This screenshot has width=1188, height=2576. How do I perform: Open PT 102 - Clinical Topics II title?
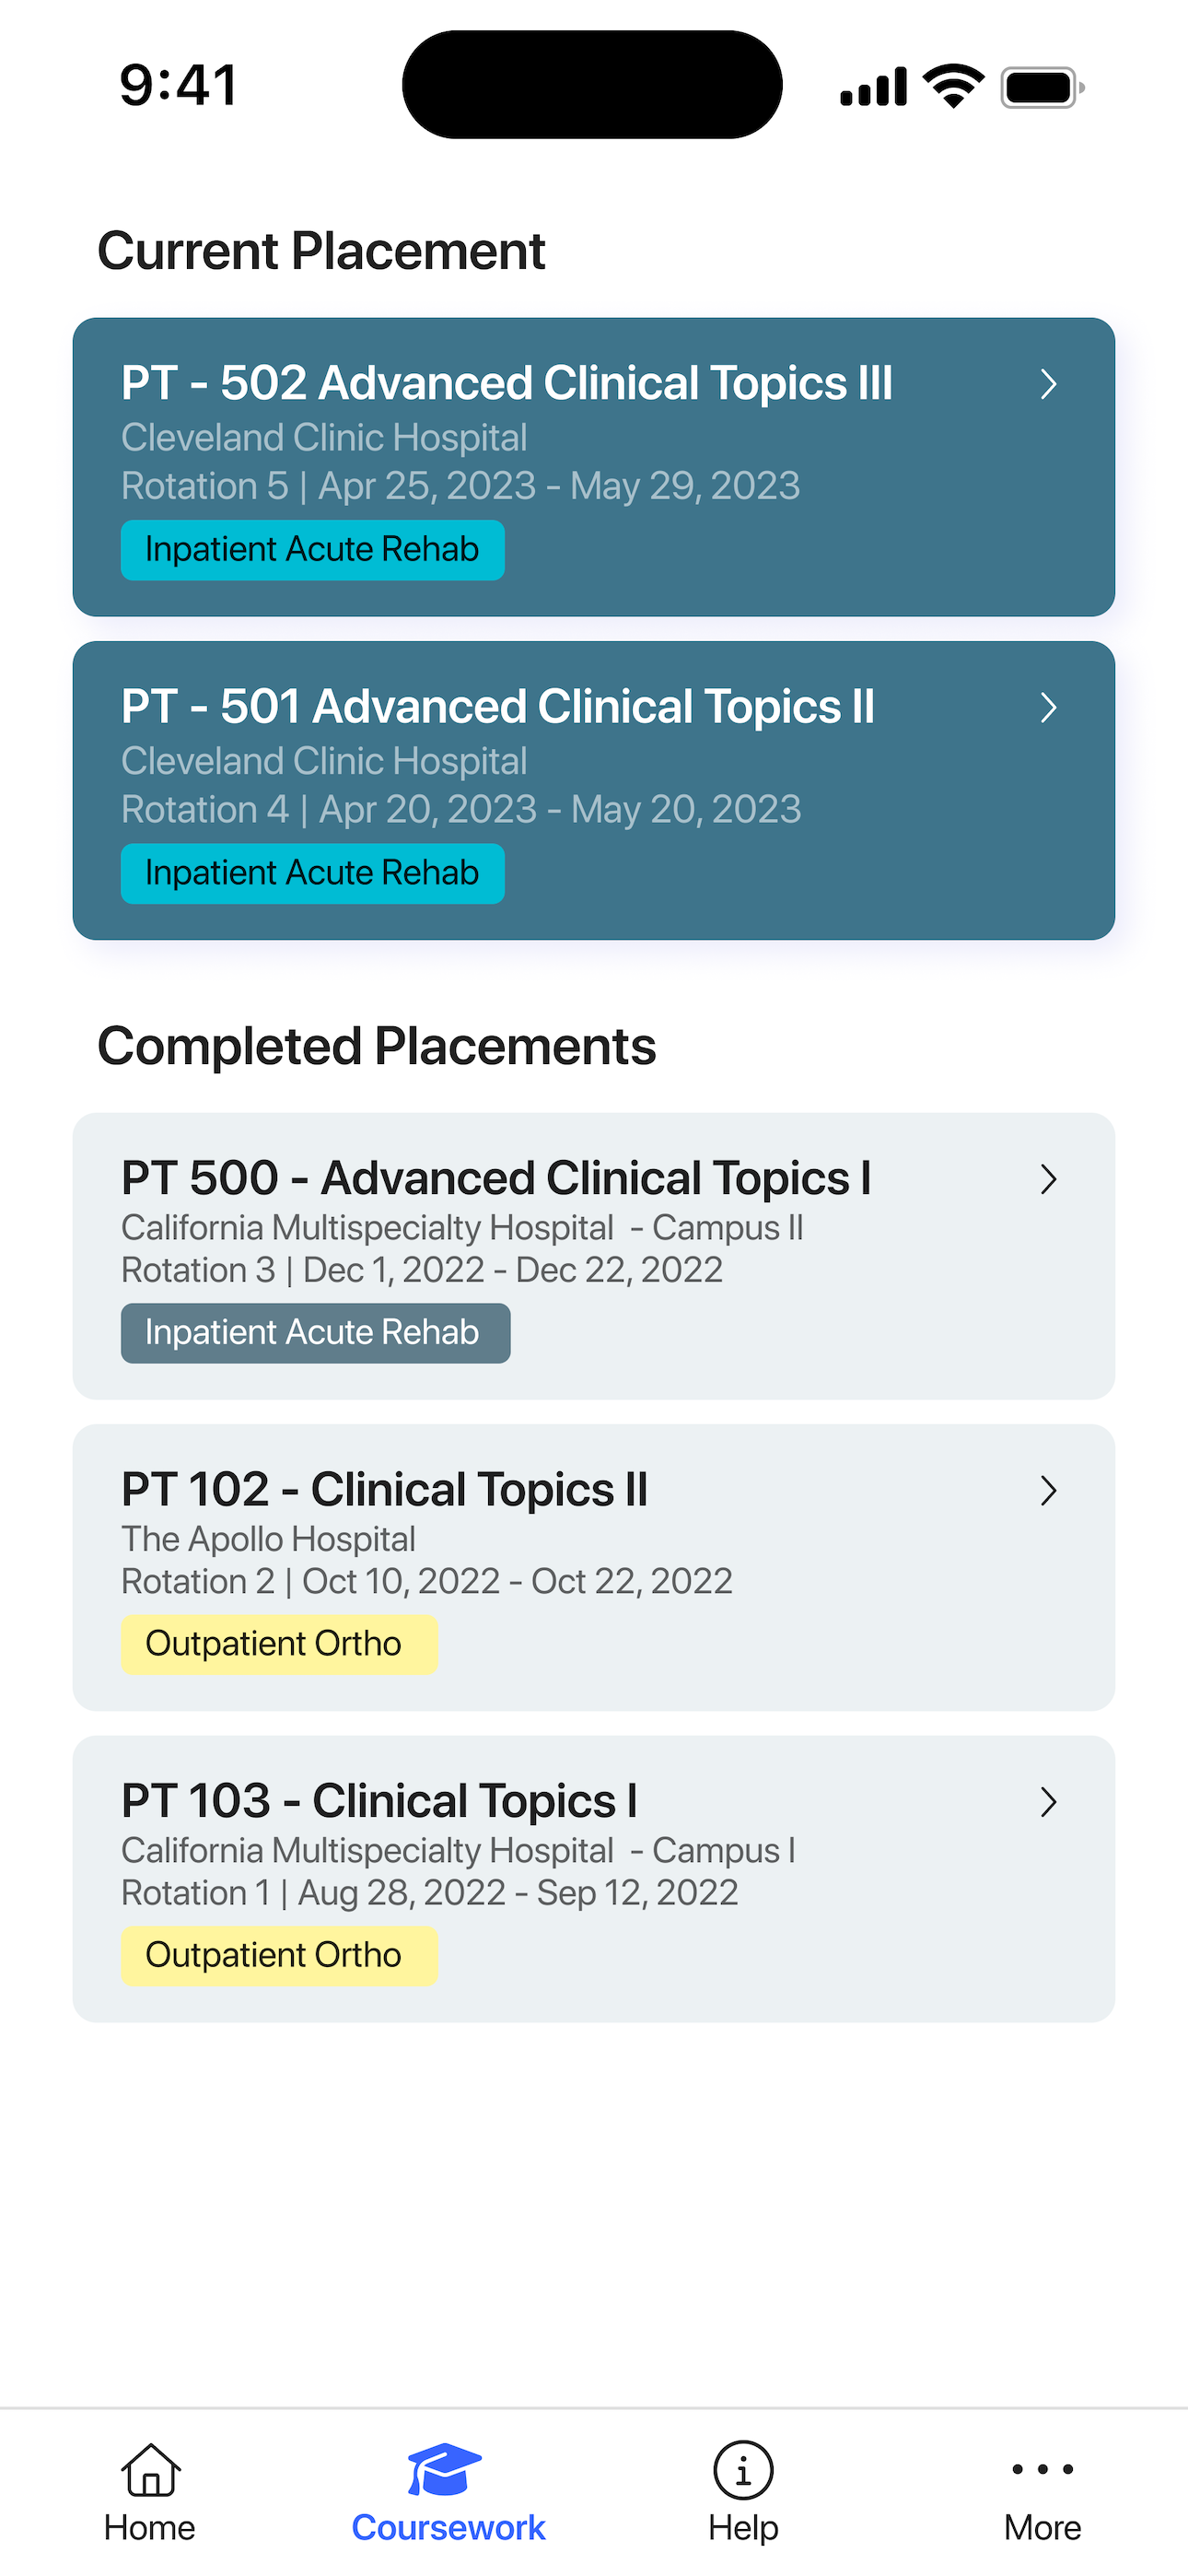coord(384,1490)
